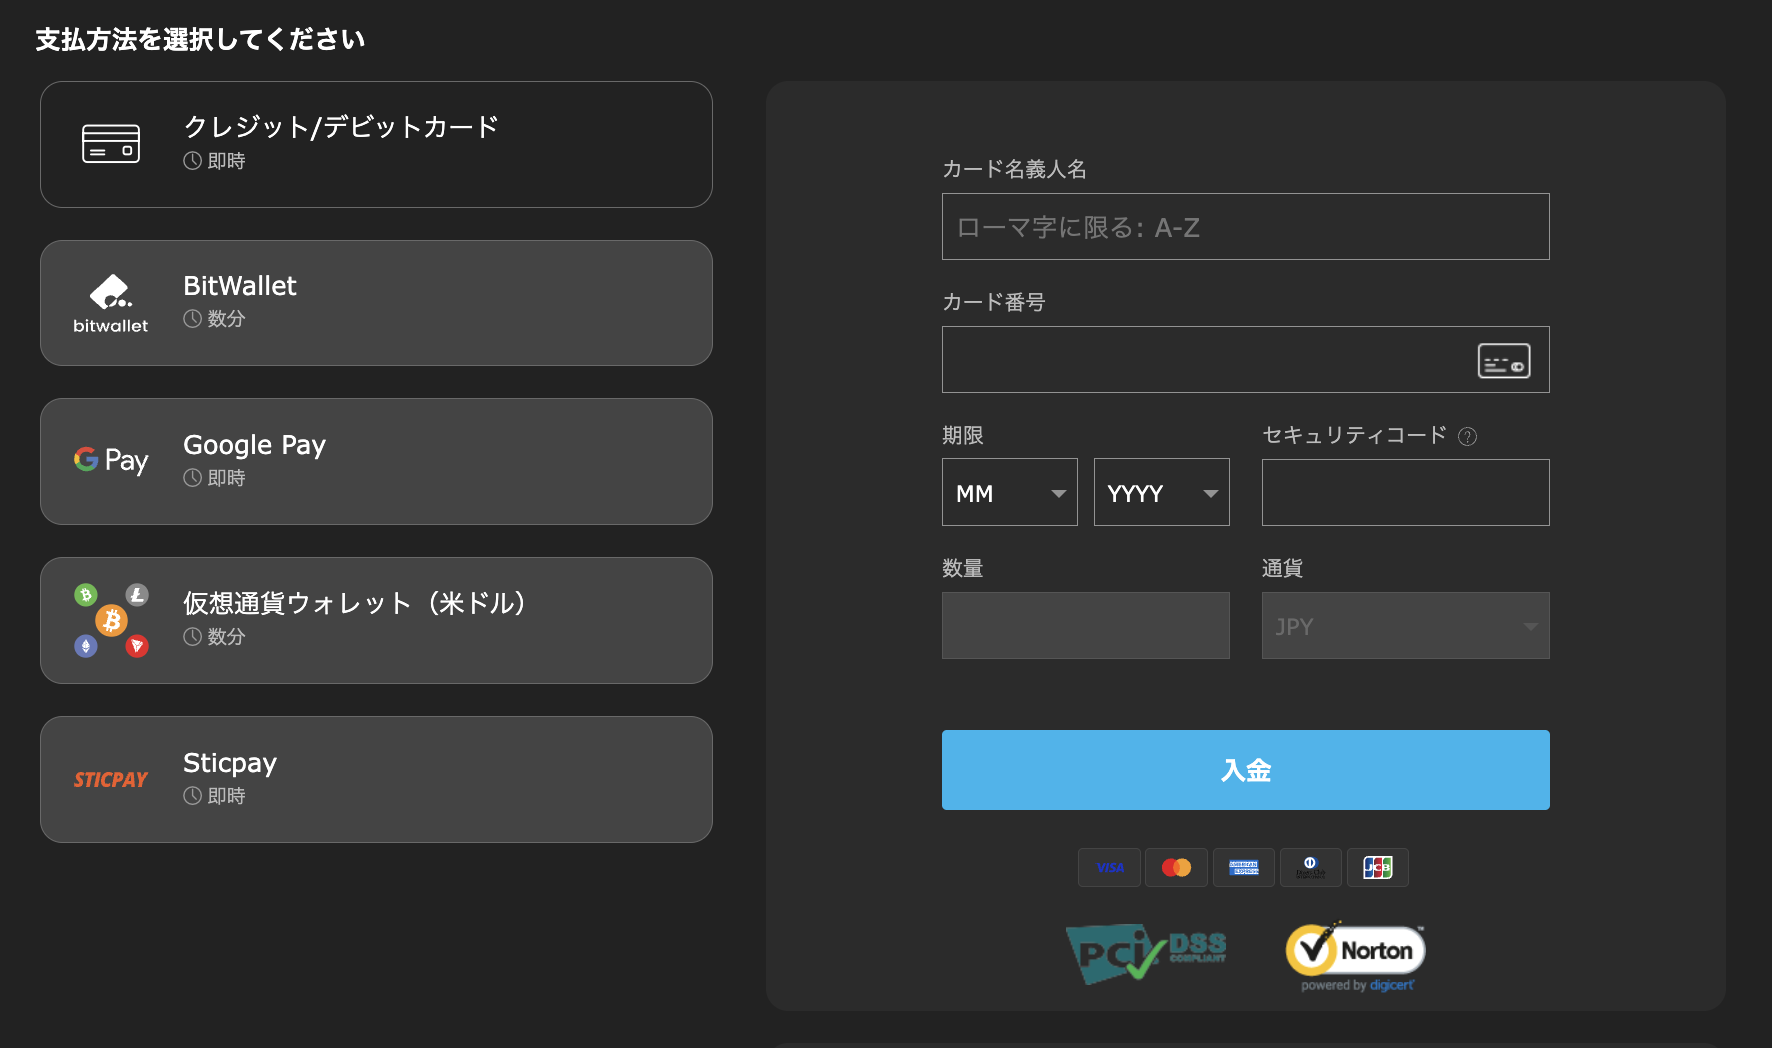The height and width of the screenshot is (1048, 1772).
Task: Click the Mastercard logo
Action: tap(1177, 868)
